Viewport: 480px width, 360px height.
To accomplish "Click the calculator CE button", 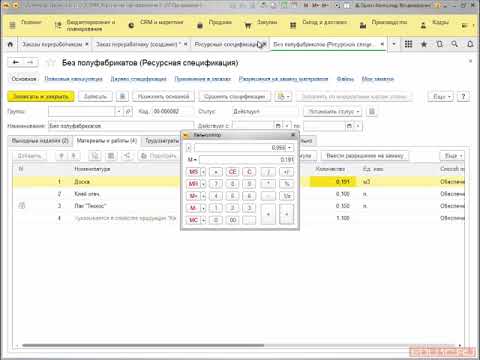I will click(232, 172).
